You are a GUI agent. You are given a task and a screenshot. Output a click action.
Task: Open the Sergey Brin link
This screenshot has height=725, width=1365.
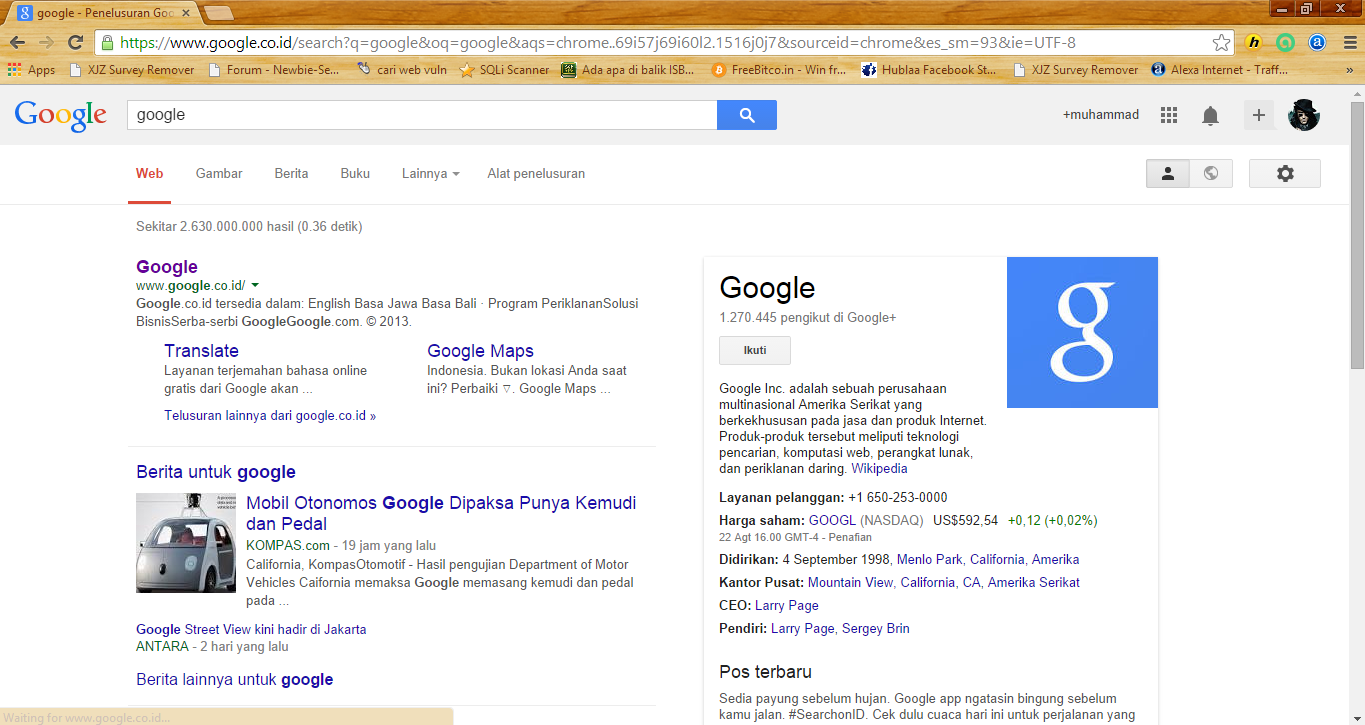pos(876,628)
